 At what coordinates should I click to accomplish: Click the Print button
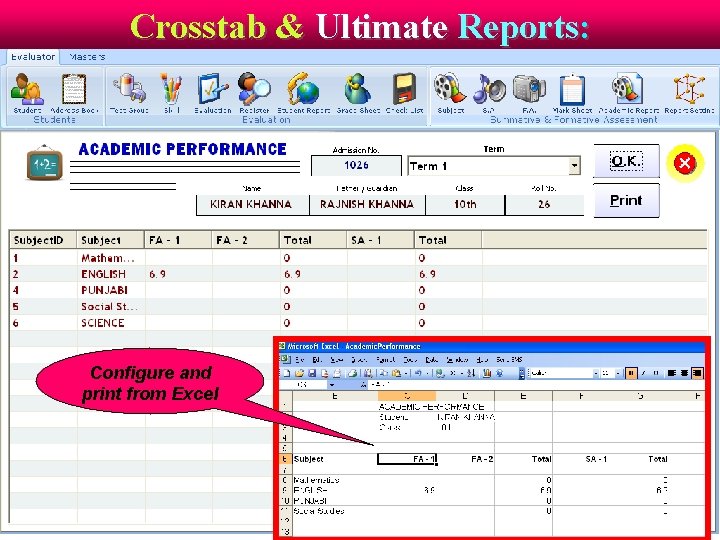tap(626, 201)
